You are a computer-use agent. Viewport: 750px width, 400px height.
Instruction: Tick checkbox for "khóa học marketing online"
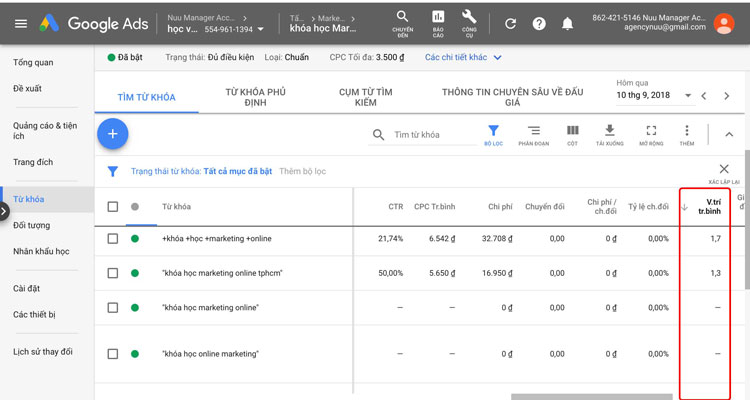pyautogui.click(x=112, y=307)
